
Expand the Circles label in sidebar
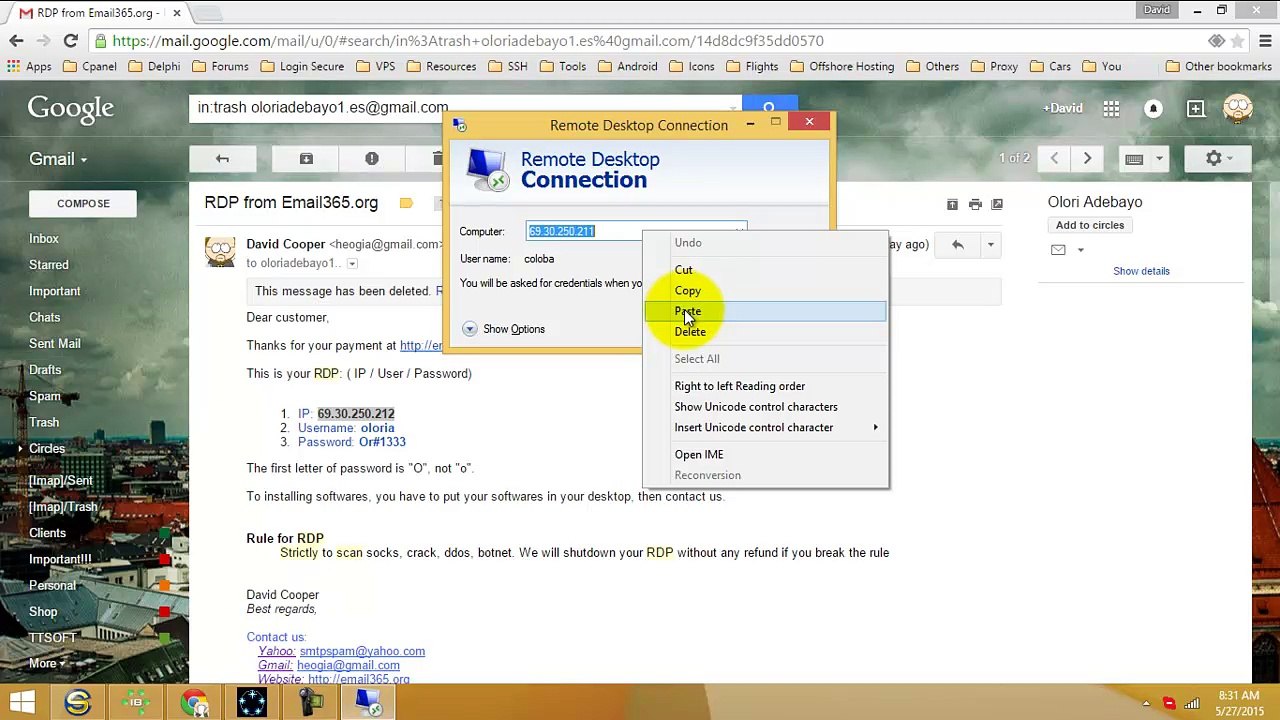(x=20, y=449)
